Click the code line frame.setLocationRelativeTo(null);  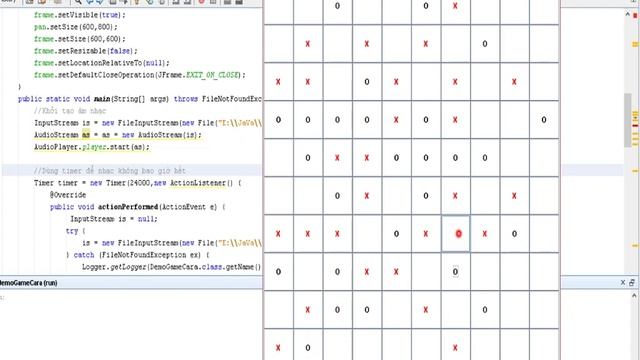(x=102, y=63)
